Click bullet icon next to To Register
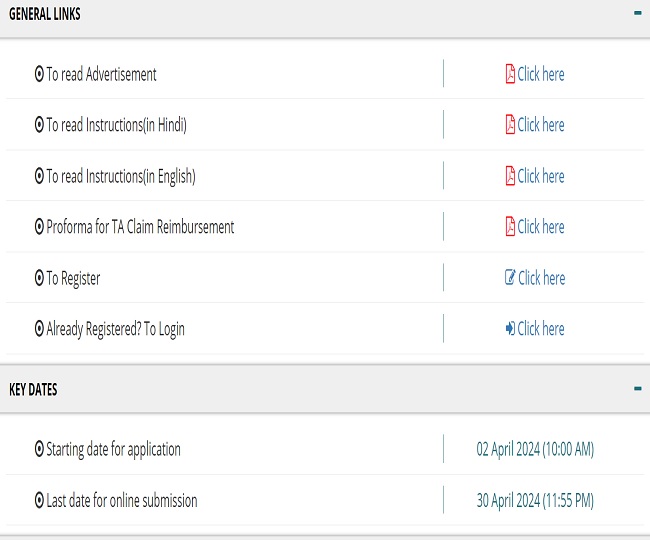This screenshot has height=540, width=650. coord(39,278)
